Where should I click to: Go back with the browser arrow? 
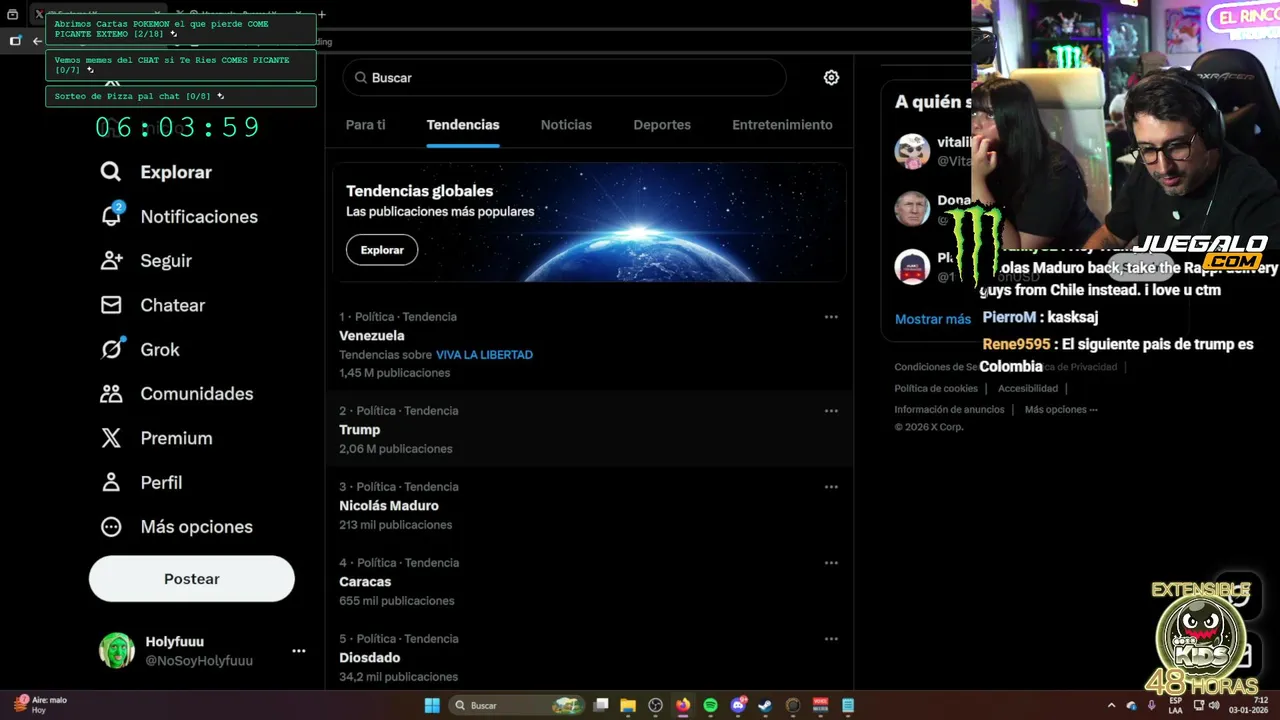pyautogui.click(x=37, y=41)
